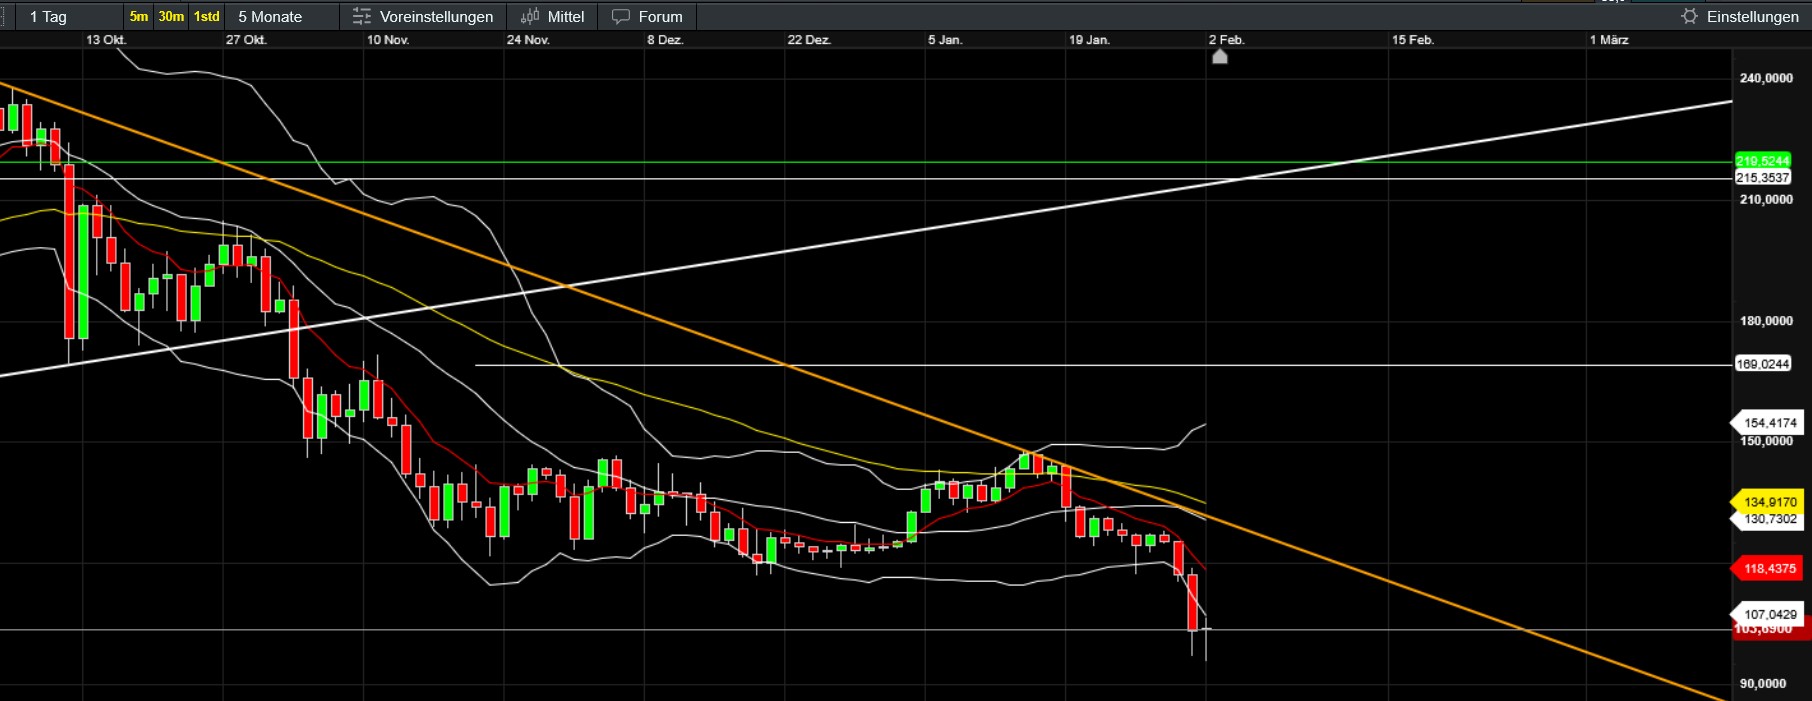Click the candlestick icon beside Mittel
The image size is (1812, 701).
530,17
